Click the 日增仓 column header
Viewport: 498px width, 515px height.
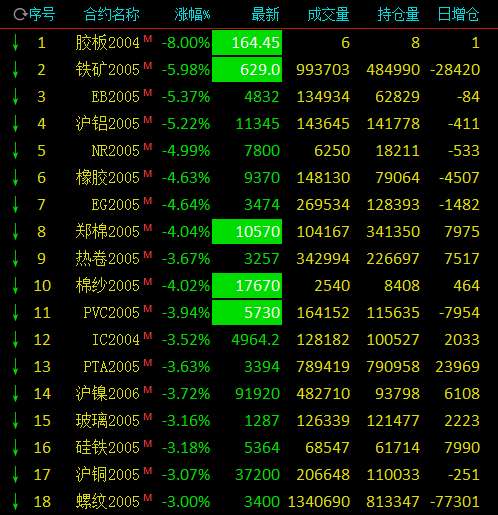point(458,15)
